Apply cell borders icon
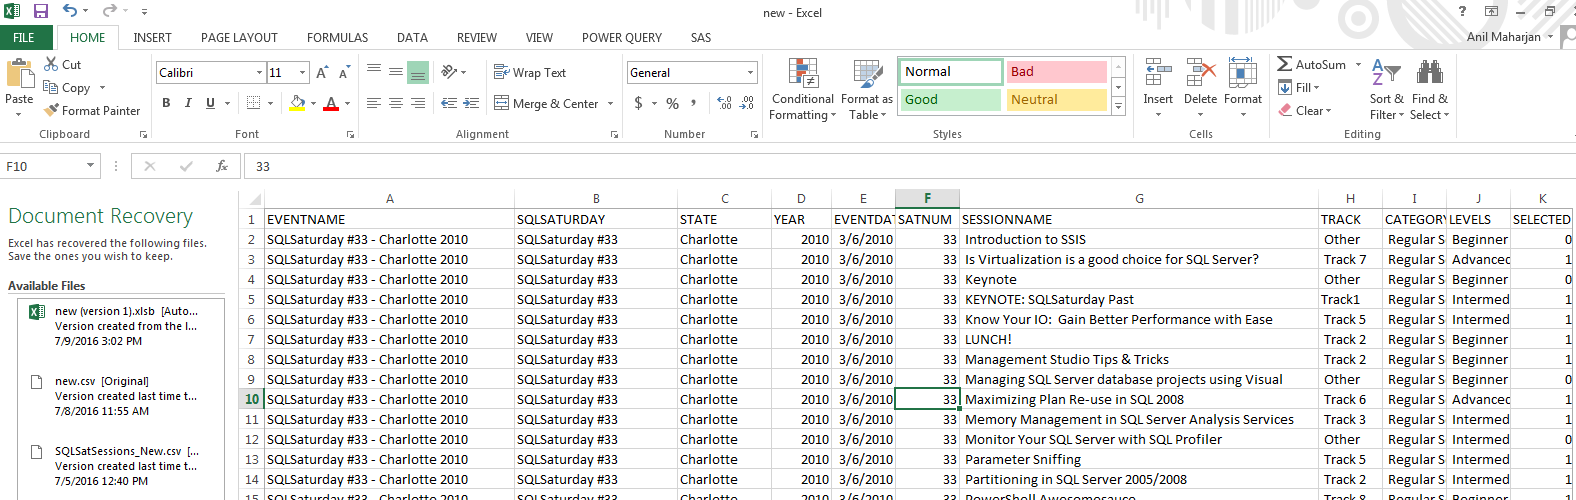The image size is (1576, 500). (253, 103)
